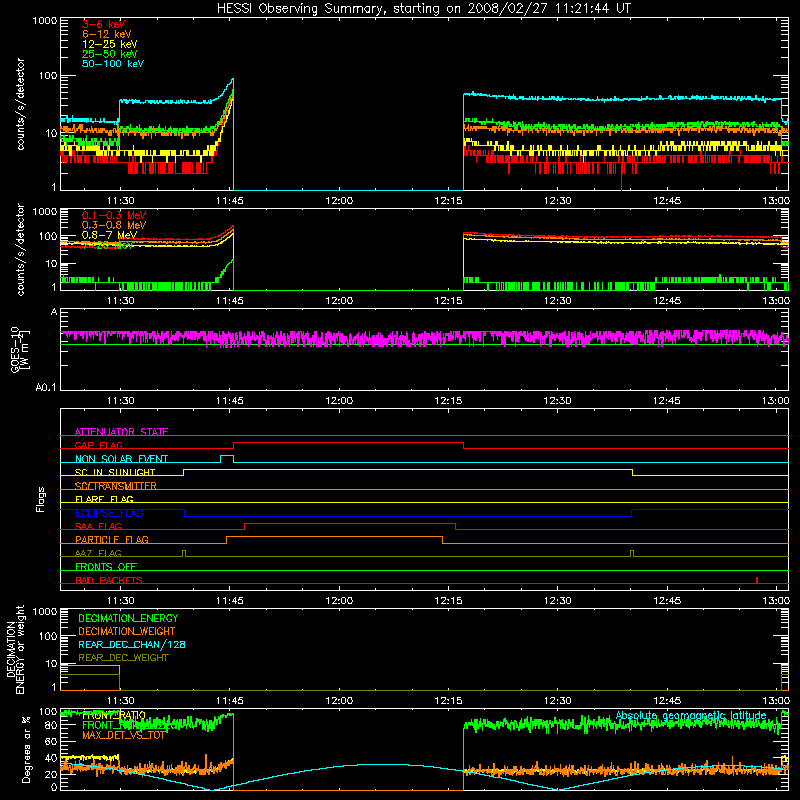Select the SAA_FLAG label

[98, 526]
